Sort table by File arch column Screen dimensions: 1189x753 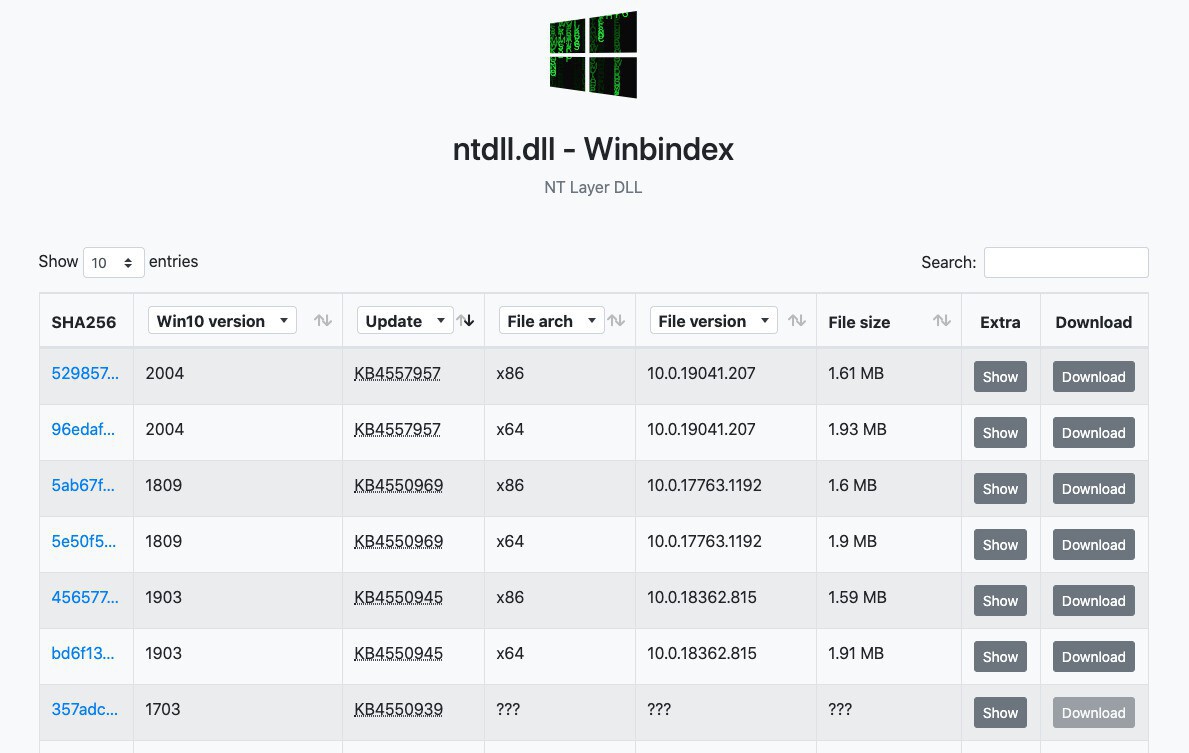pos(616,321)
